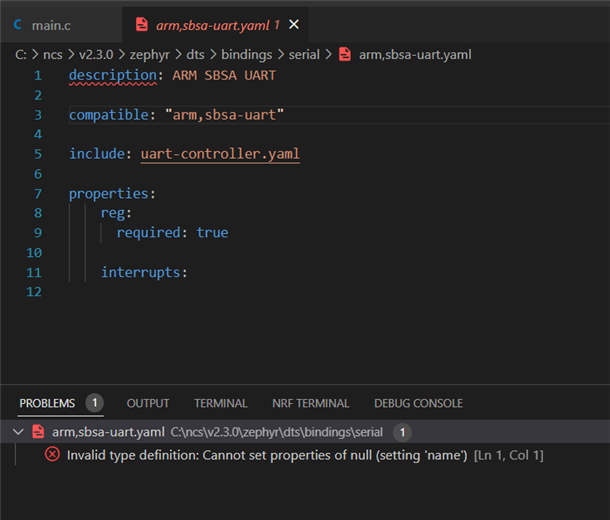Image resolution: width=610 pixels, height=520 pixels.
Task: Click the interrupts key on line 11
Action: (x=140, y=272)
